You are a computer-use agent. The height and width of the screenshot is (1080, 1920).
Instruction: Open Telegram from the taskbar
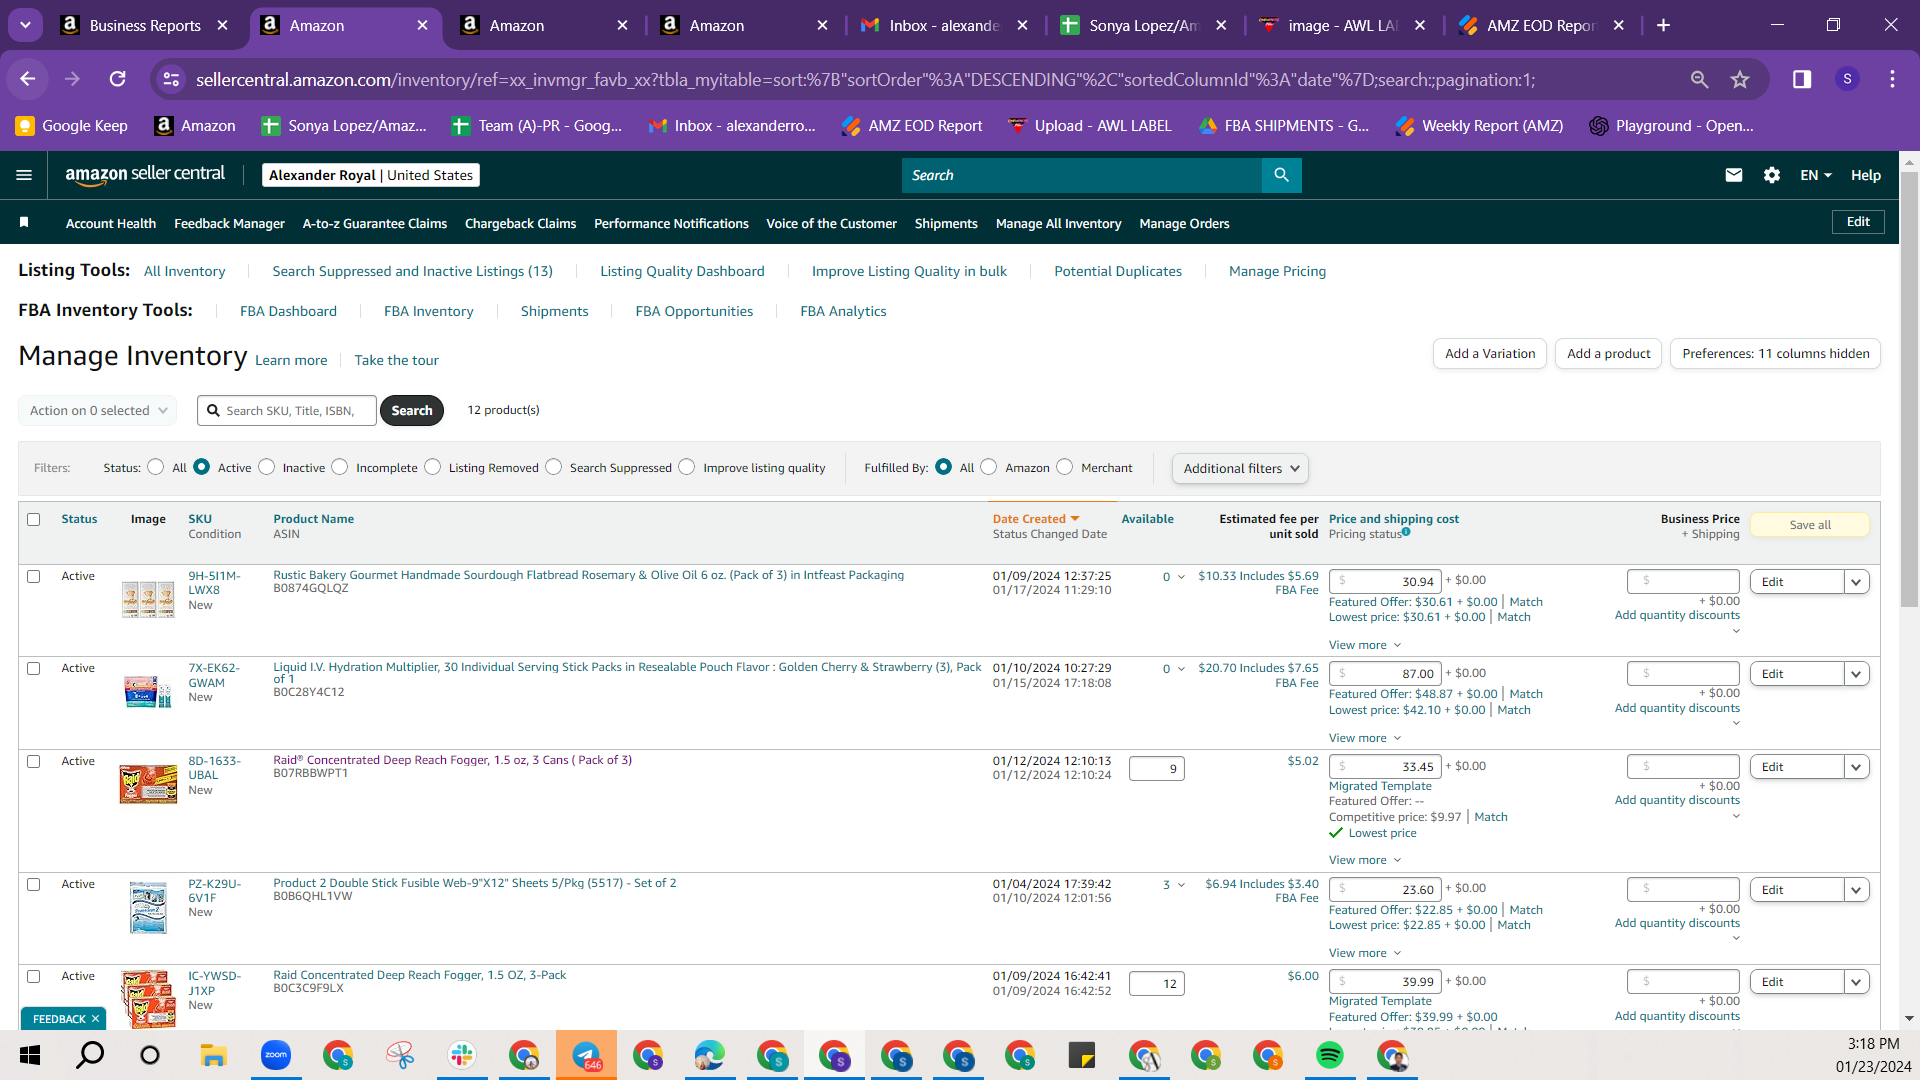click(586, 1055)
